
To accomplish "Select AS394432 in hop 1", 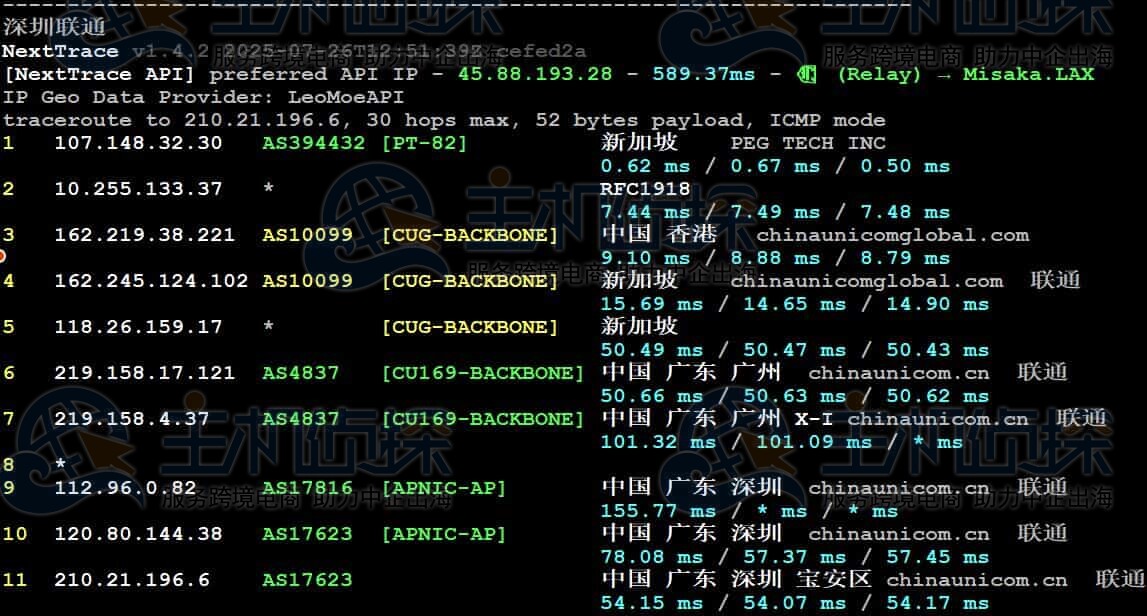I will (x=313, y=143).
